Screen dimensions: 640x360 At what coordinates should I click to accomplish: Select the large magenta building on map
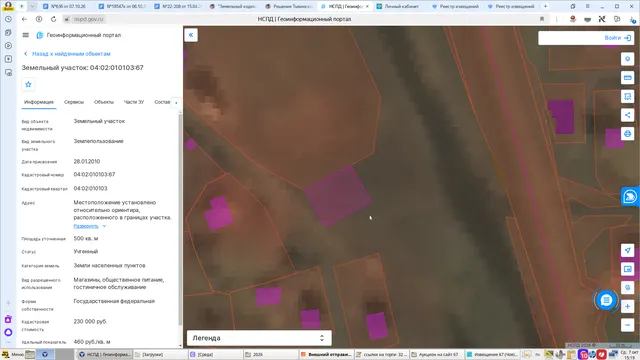(338, 196)
